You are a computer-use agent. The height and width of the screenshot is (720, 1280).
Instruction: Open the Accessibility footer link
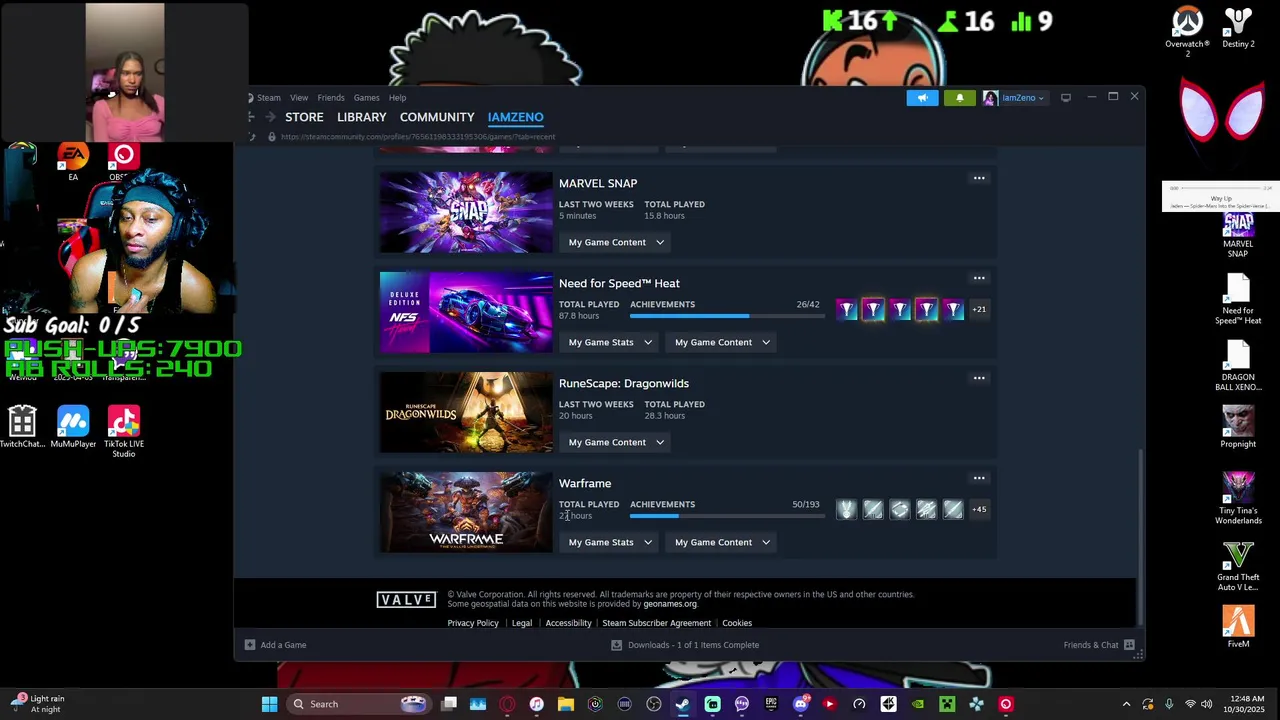(568, 623)
